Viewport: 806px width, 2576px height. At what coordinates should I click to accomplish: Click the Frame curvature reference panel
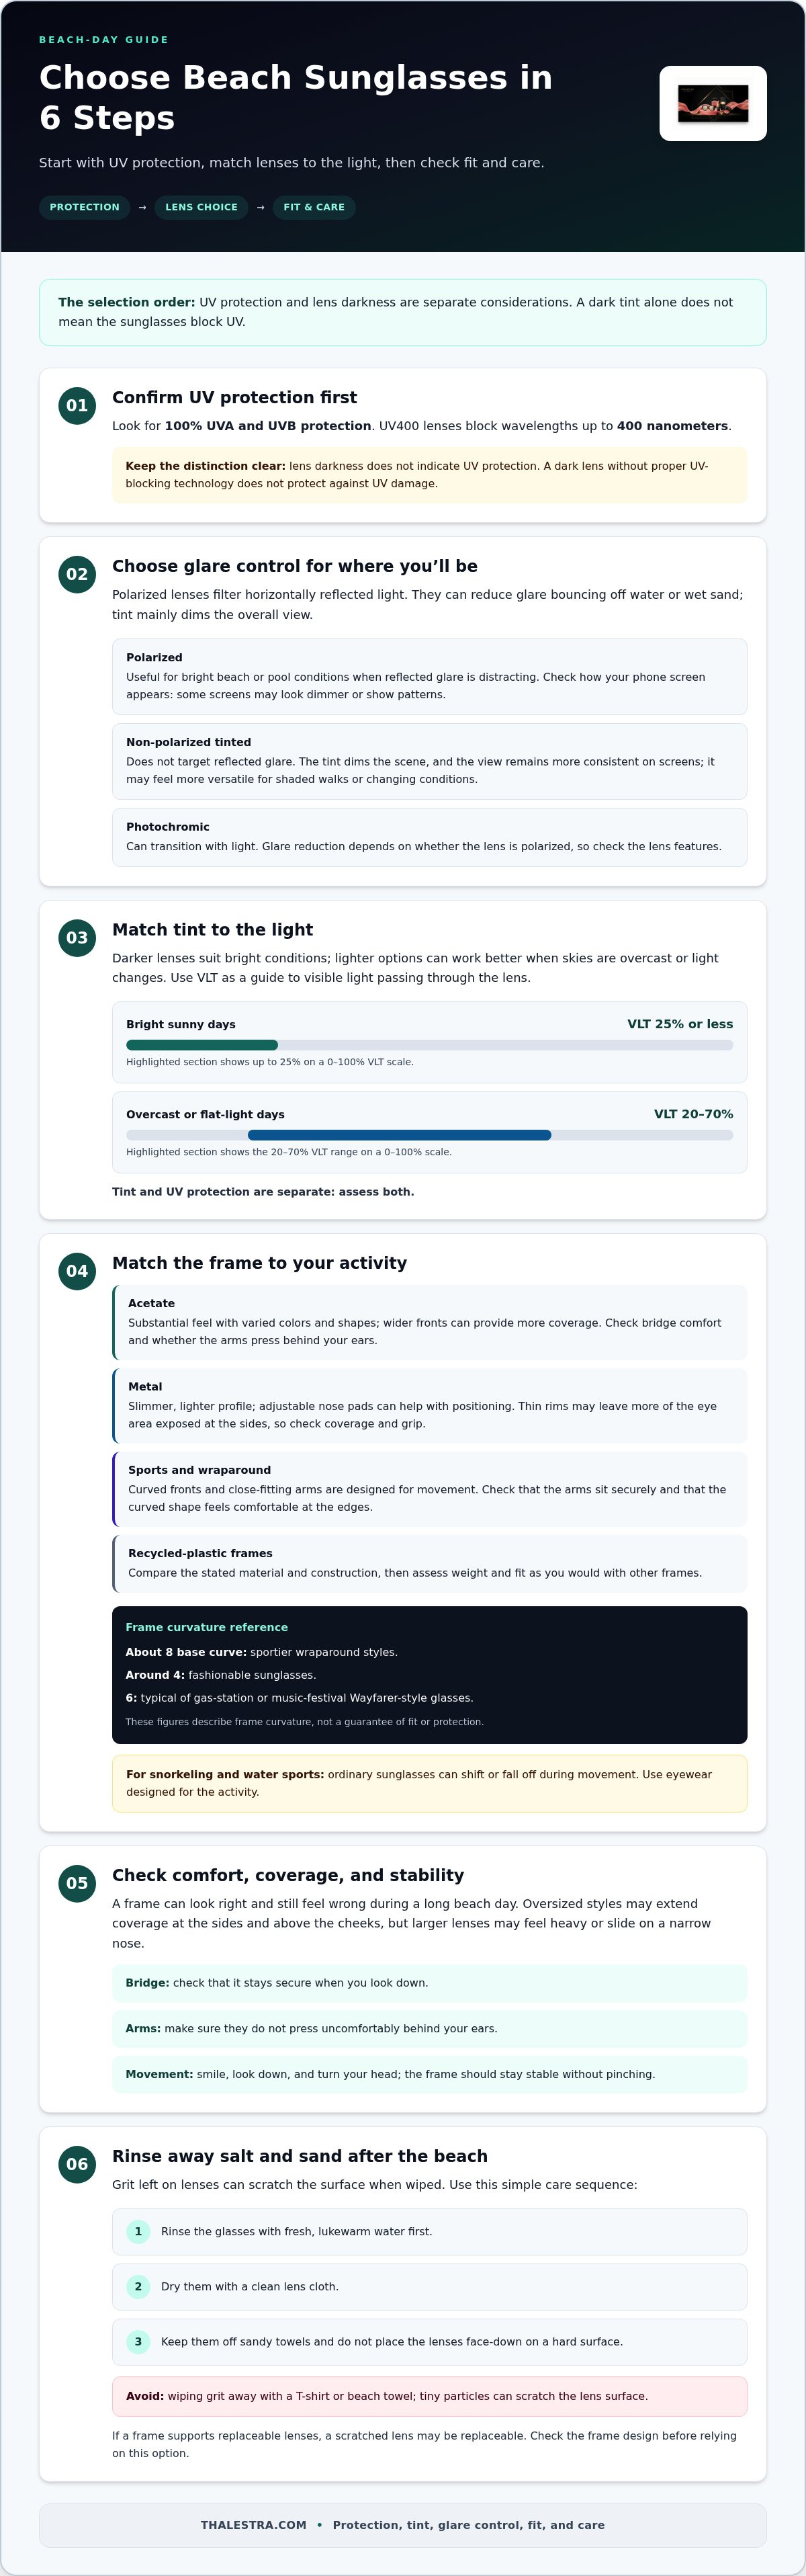point(429,1675)
